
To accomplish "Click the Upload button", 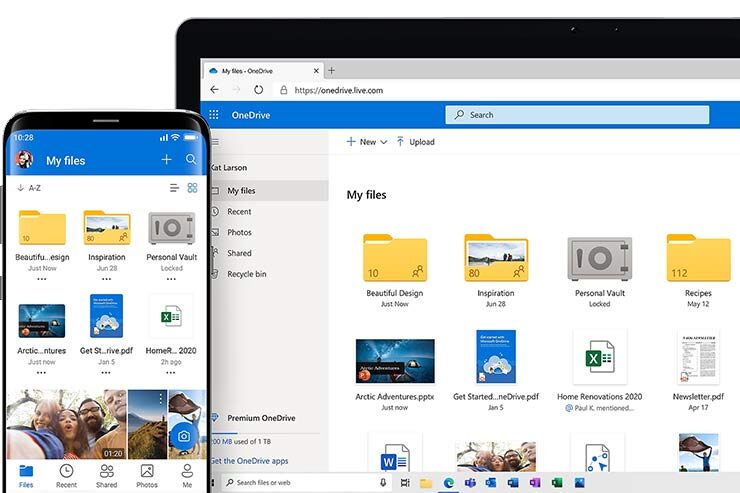I will (x=415, y=142).
